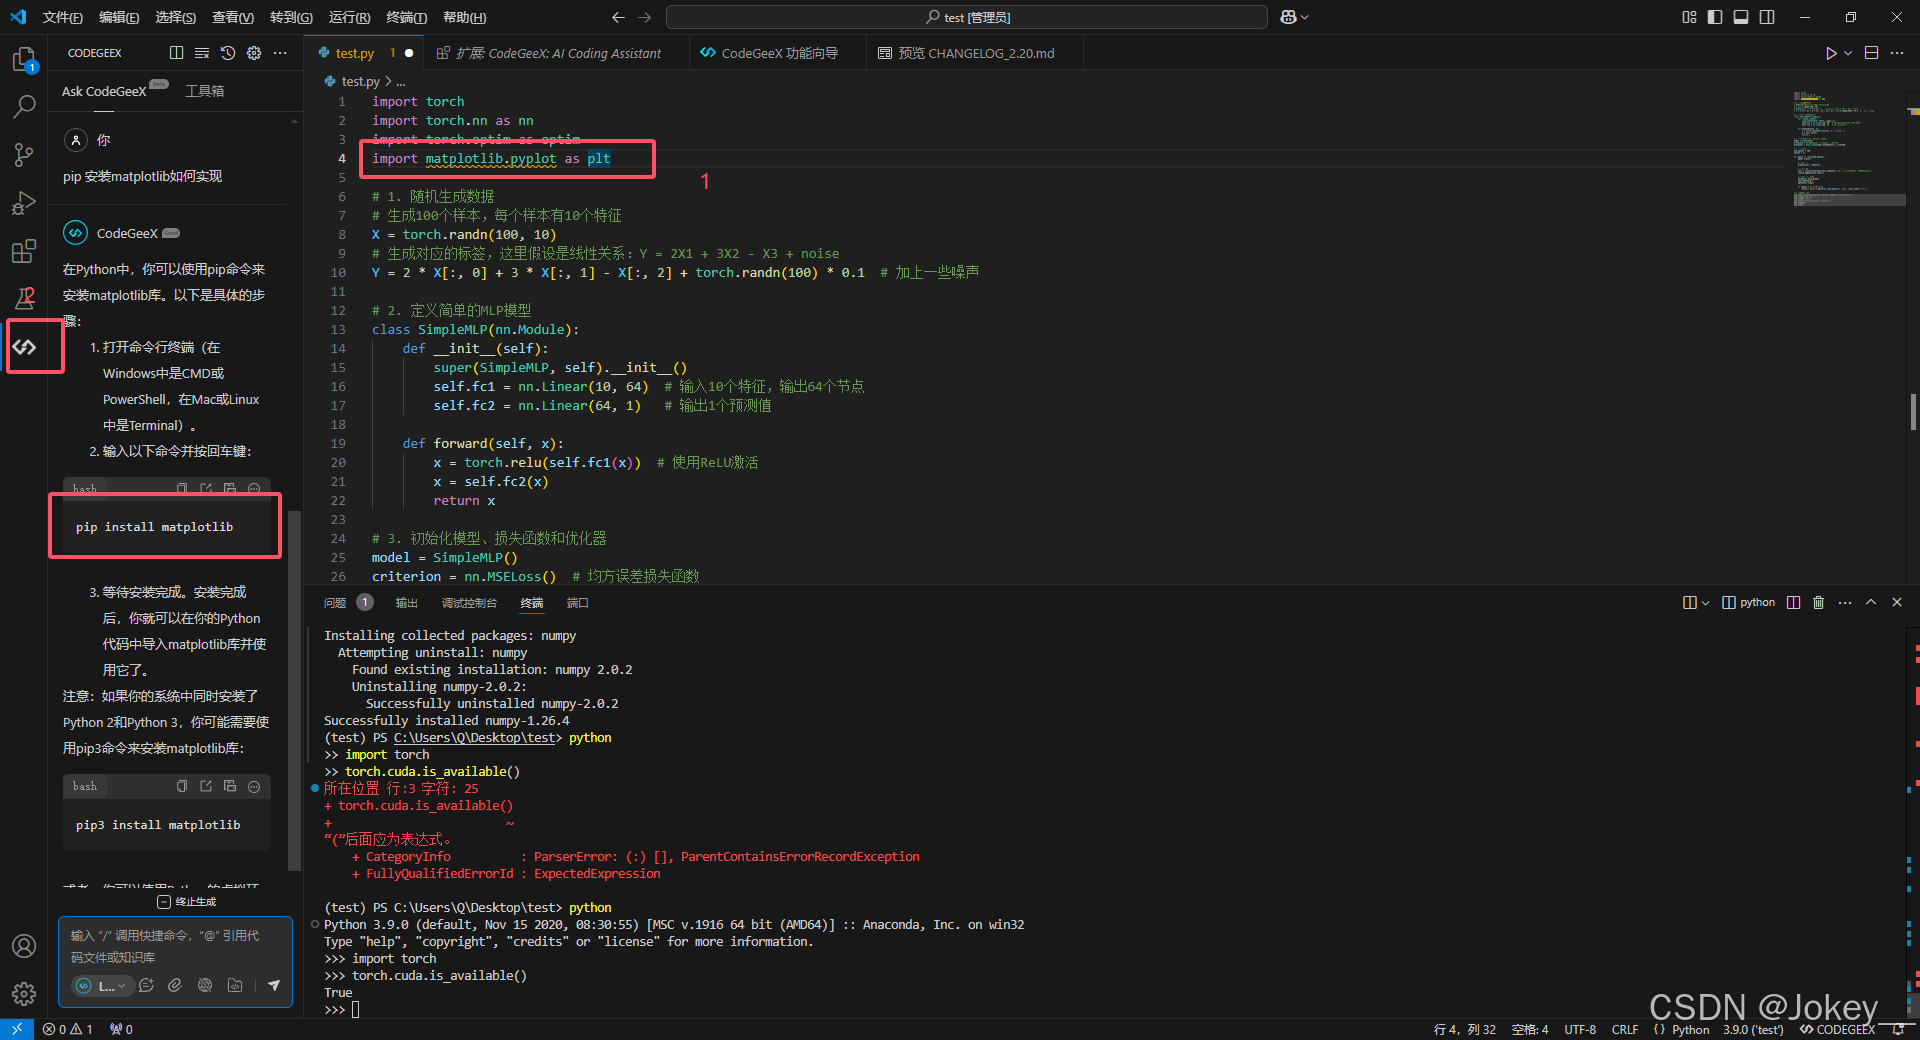Split the editor to the right
This screenshot has height=1040, width=1920.
[1871, 53]
